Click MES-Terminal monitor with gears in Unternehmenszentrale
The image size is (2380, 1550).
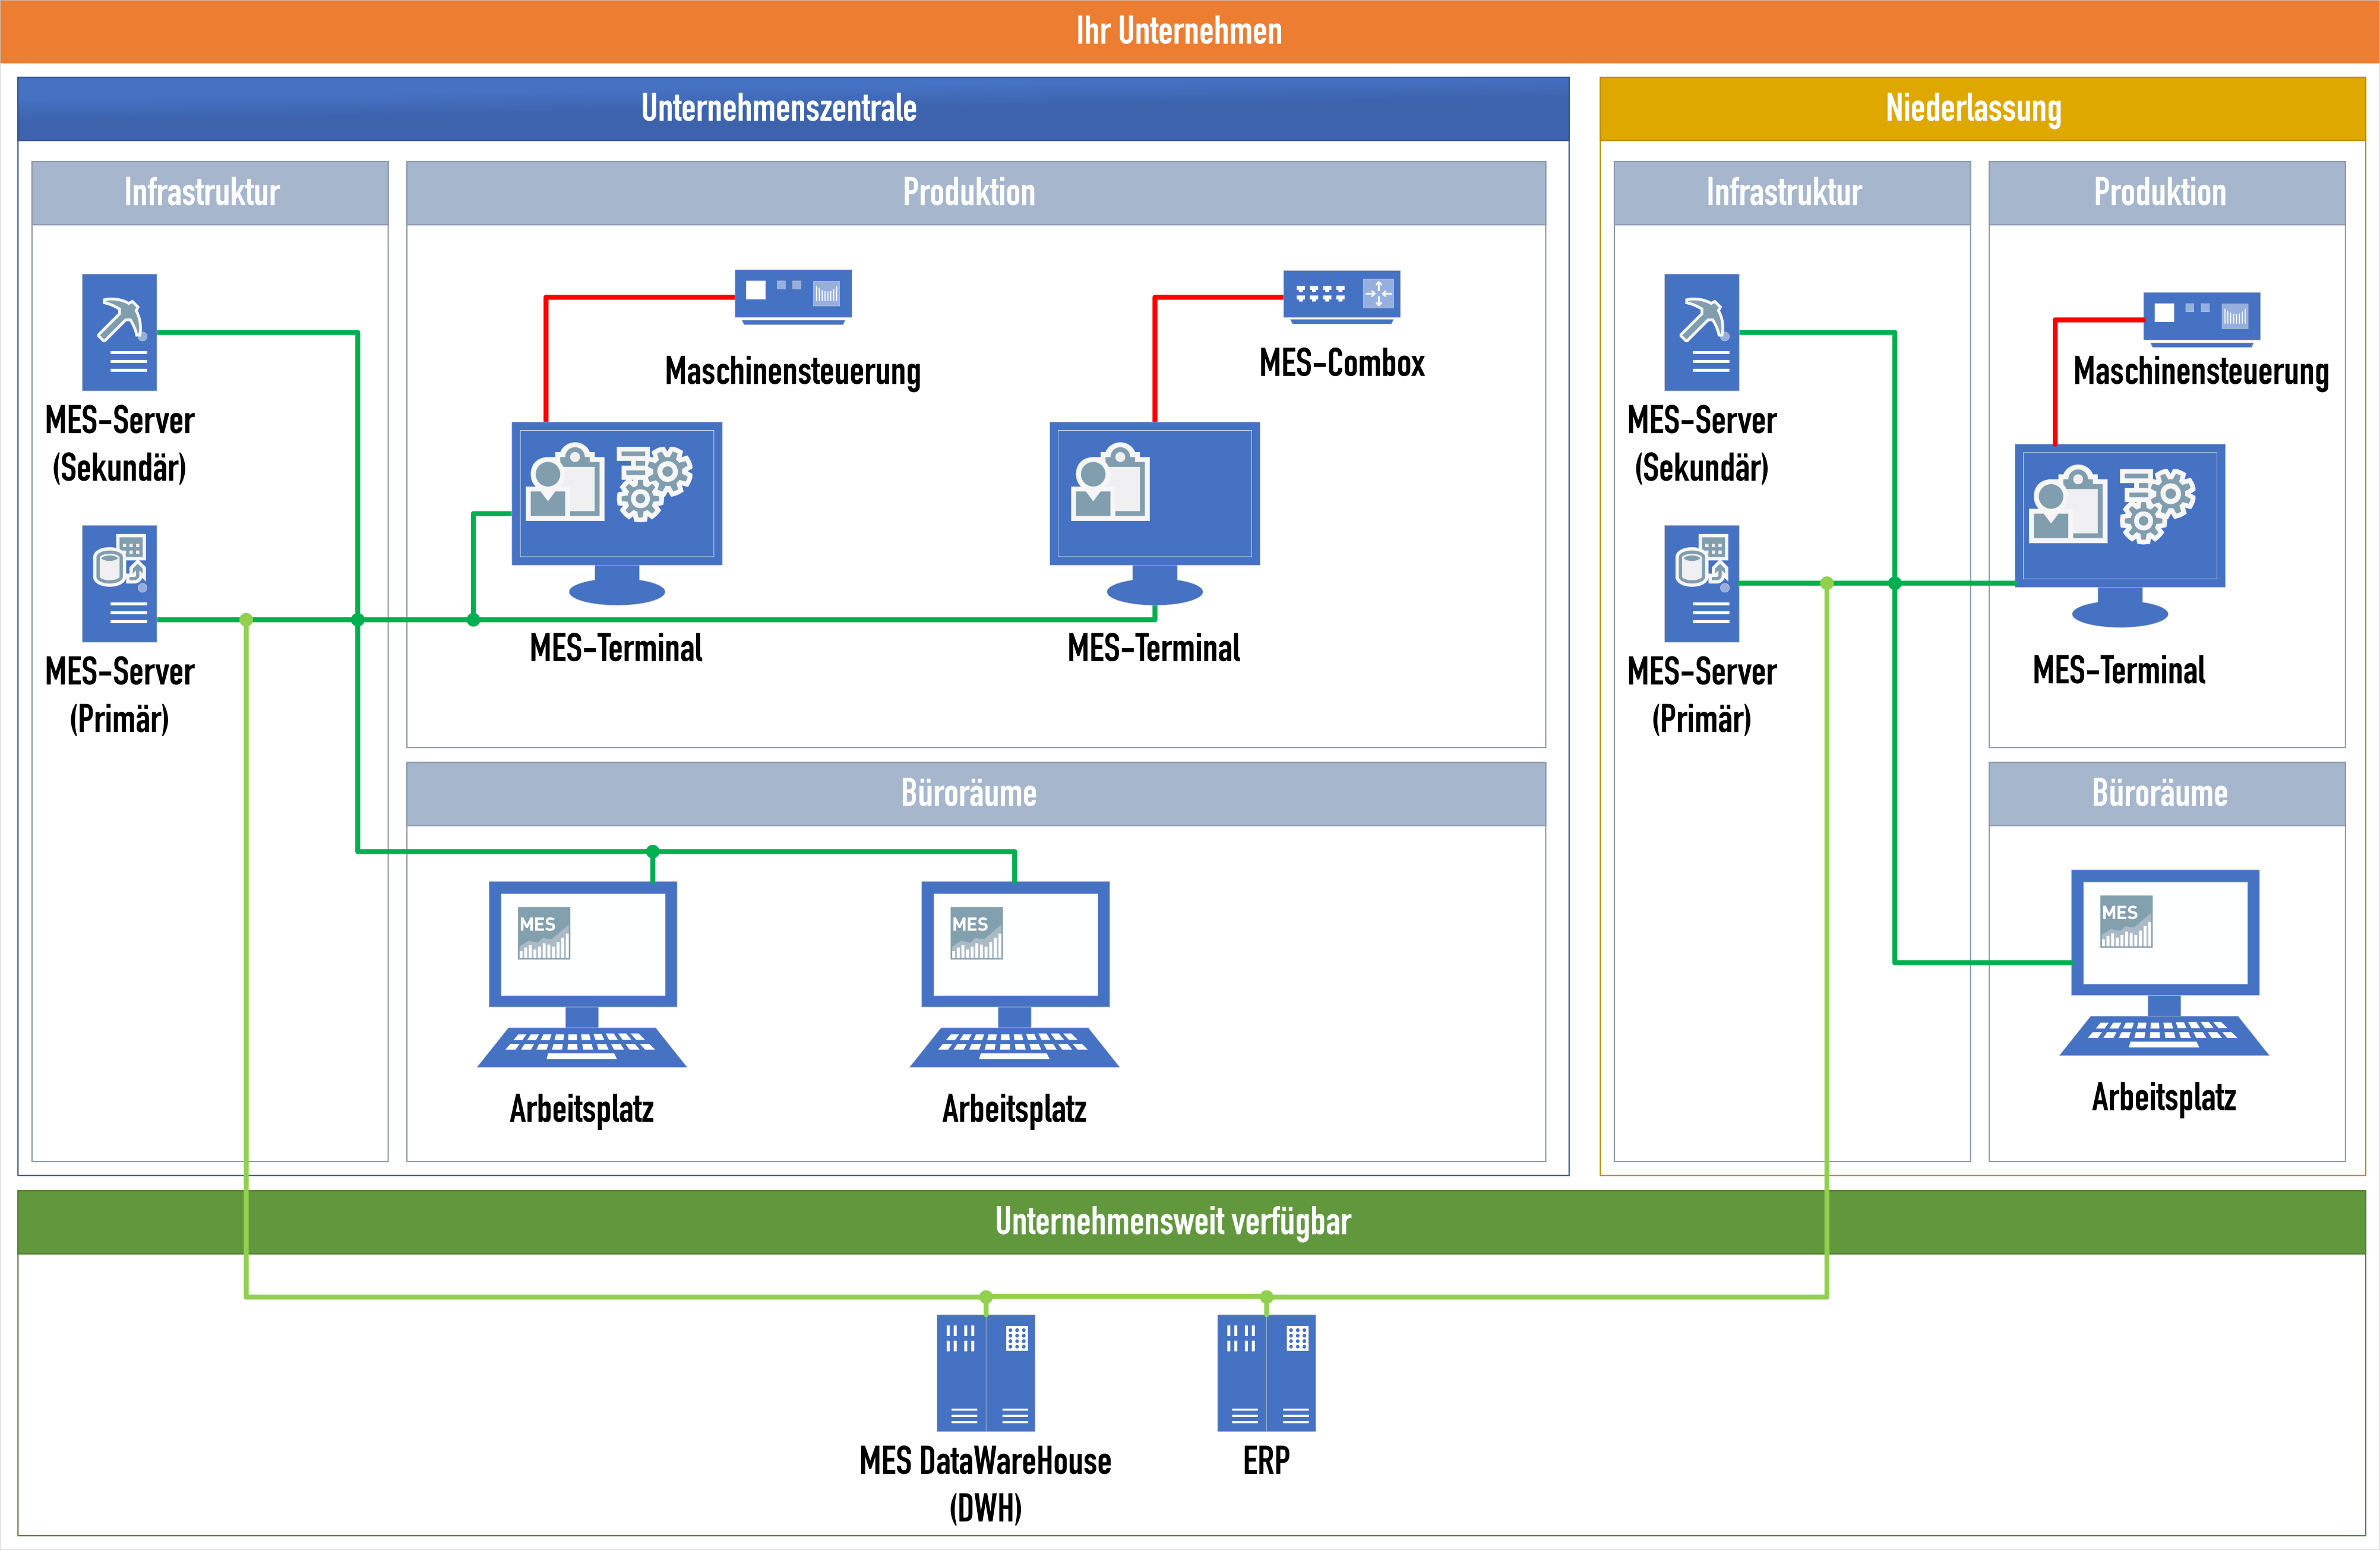(x=616, y=512)
